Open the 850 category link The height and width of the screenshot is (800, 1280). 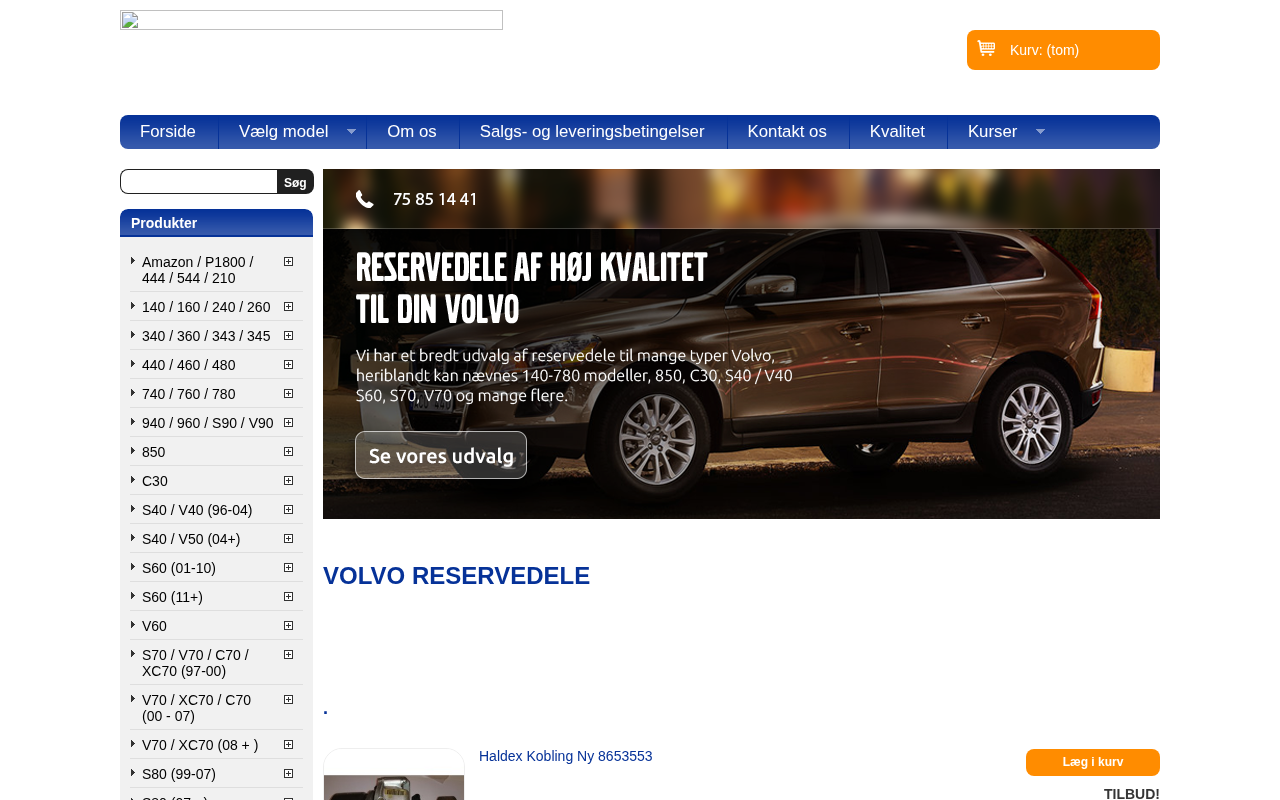(154, 452)
